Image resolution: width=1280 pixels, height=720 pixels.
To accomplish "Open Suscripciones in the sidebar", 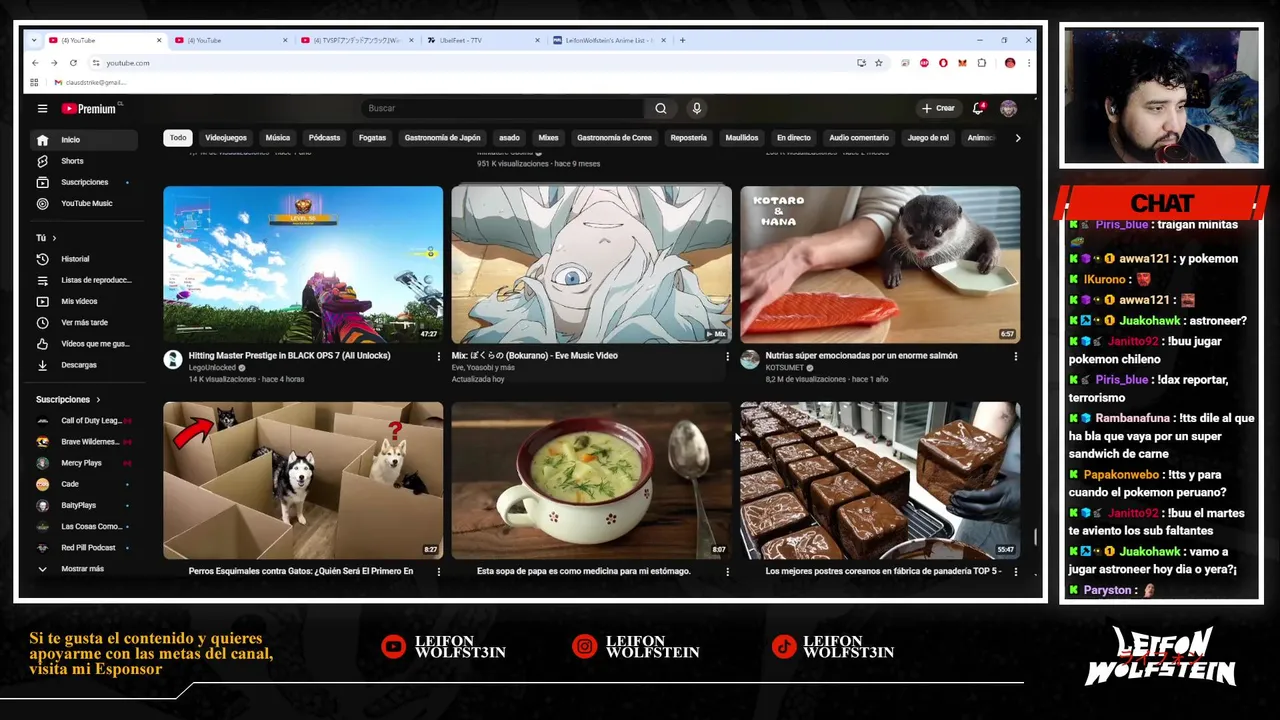I will coord(84,182).
